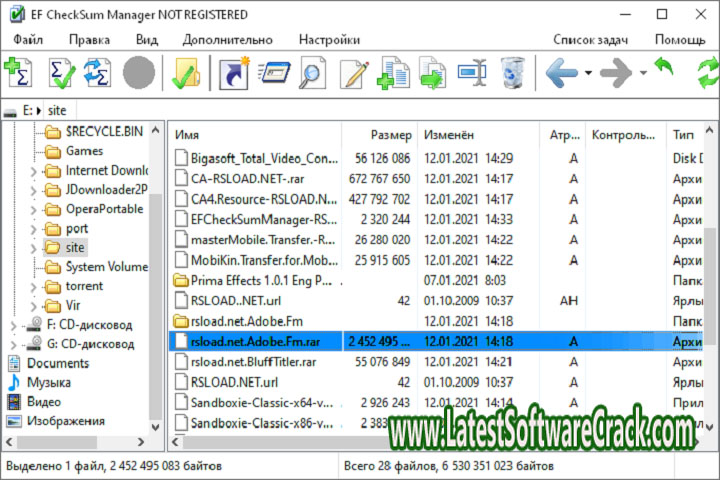Open the Правка menu
This screenshot has height=480, width=720.
90,40
